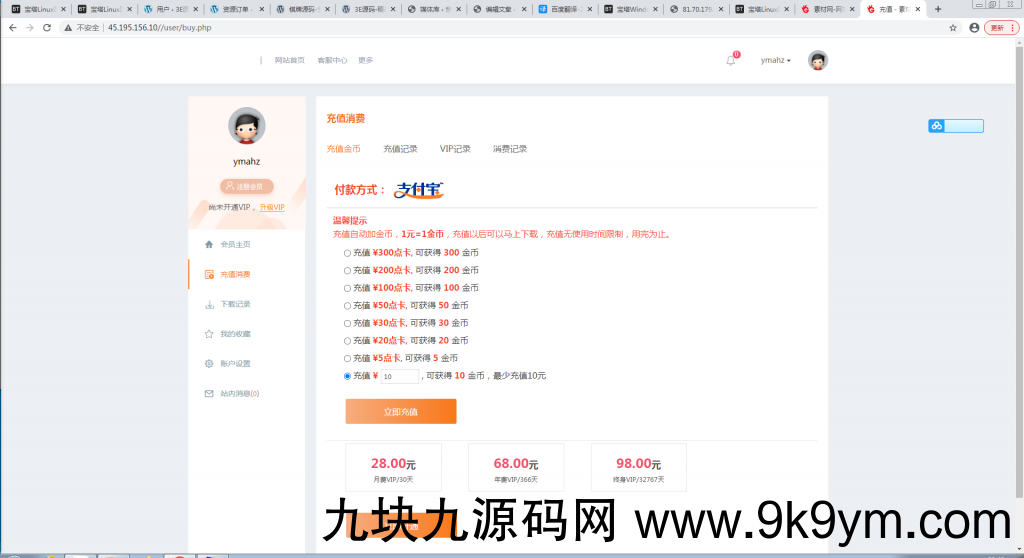Reload the page with refresh icon
Image resolution: width=1024 pixels, height=558 pixels.
click(x=47, y=27)
